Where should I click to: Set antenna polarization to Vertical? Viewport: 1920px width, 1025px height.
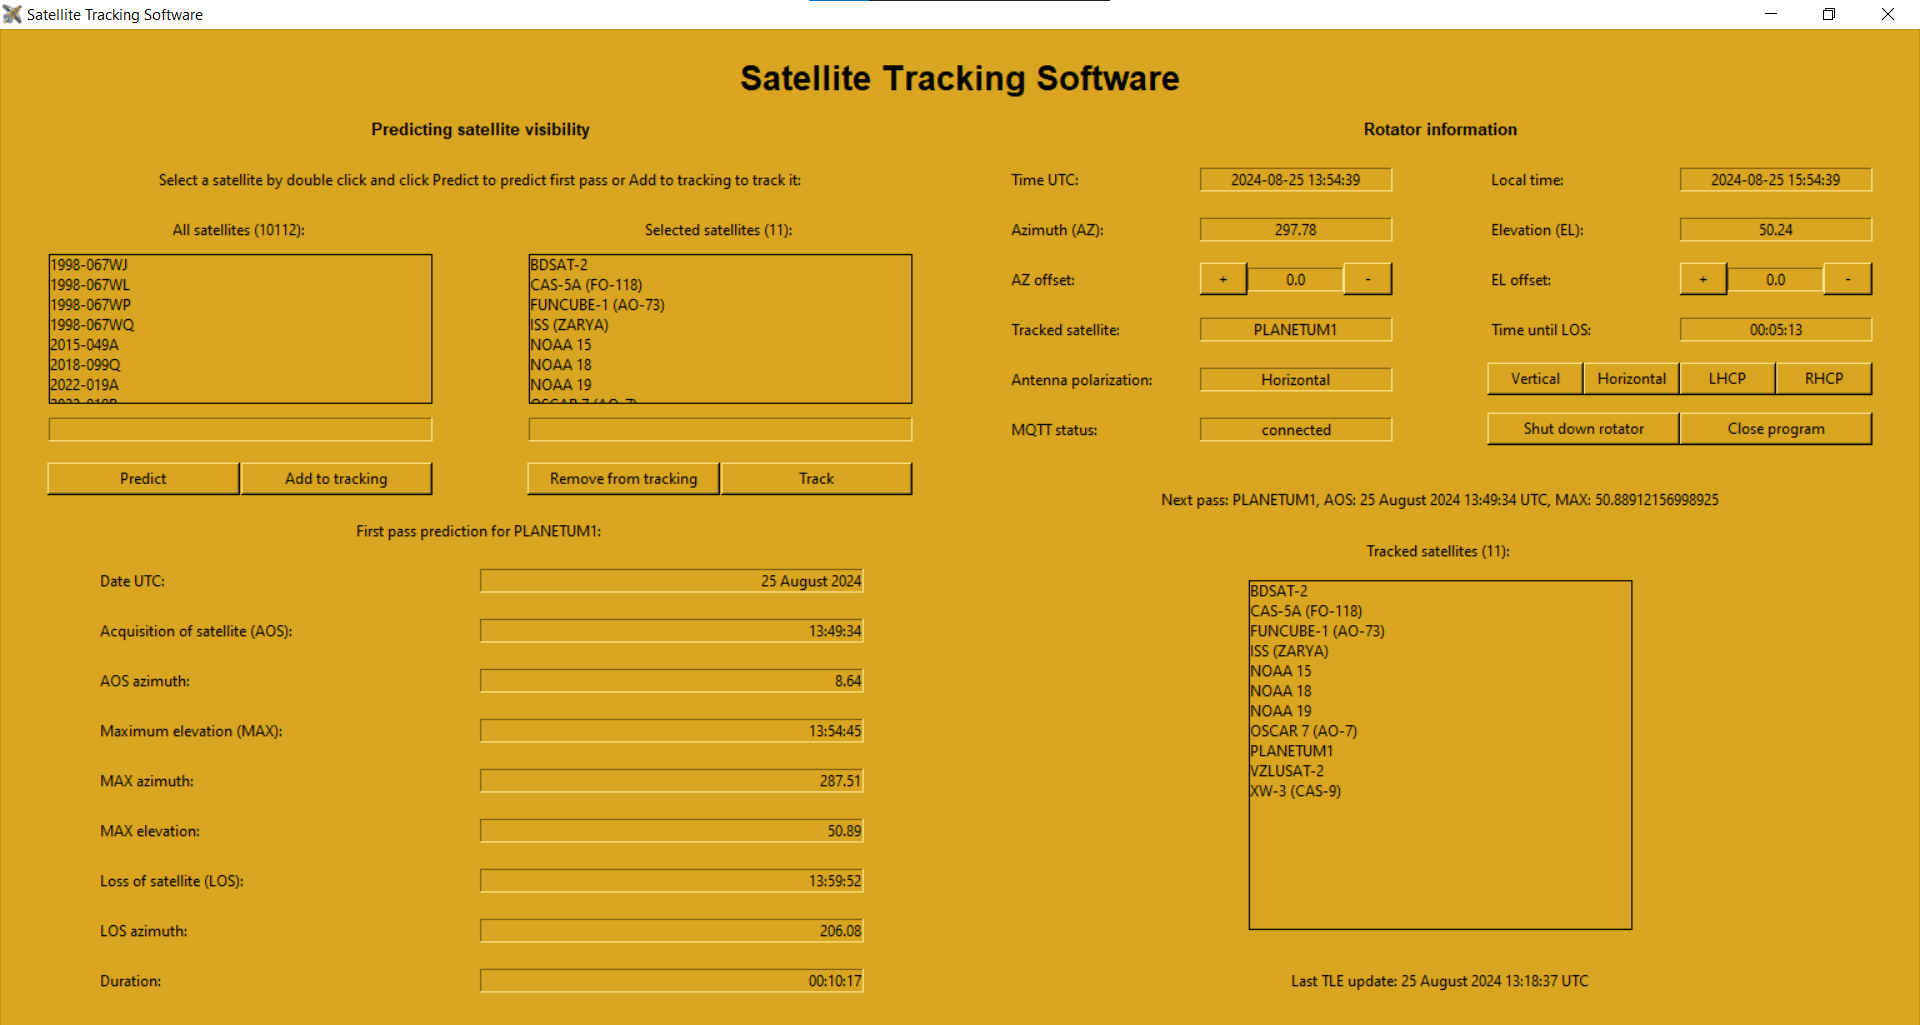tap(1535, 378)
